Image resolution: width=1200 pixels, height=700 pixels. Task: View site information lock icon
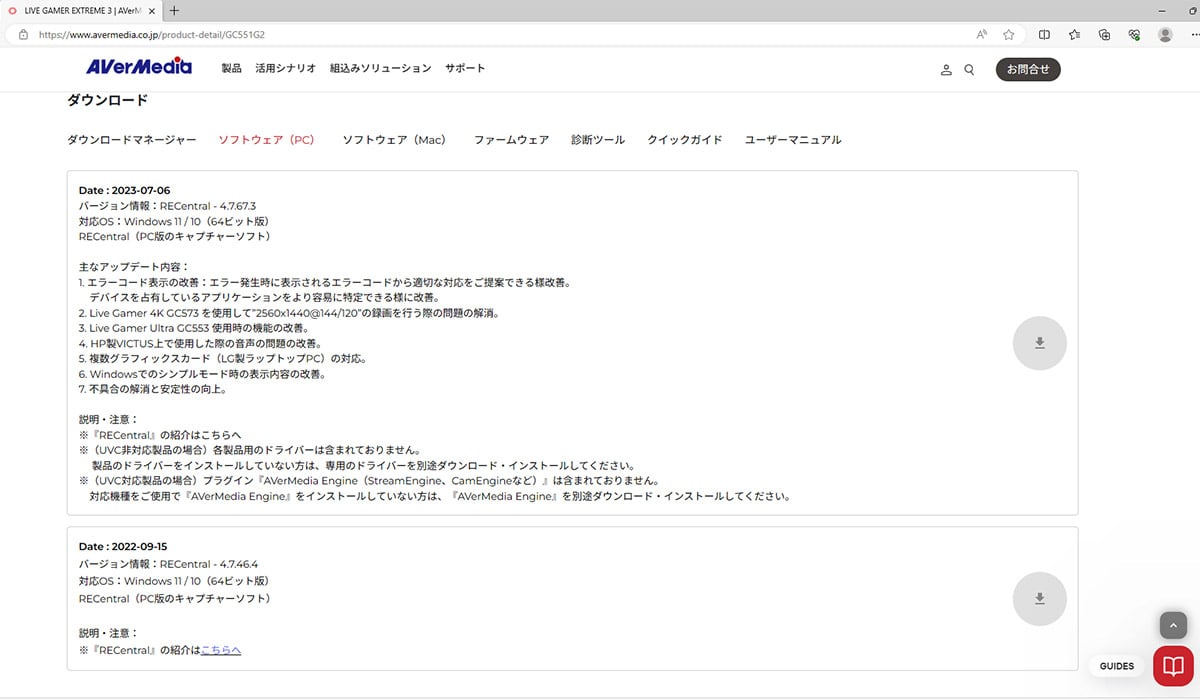coord(23,34)
